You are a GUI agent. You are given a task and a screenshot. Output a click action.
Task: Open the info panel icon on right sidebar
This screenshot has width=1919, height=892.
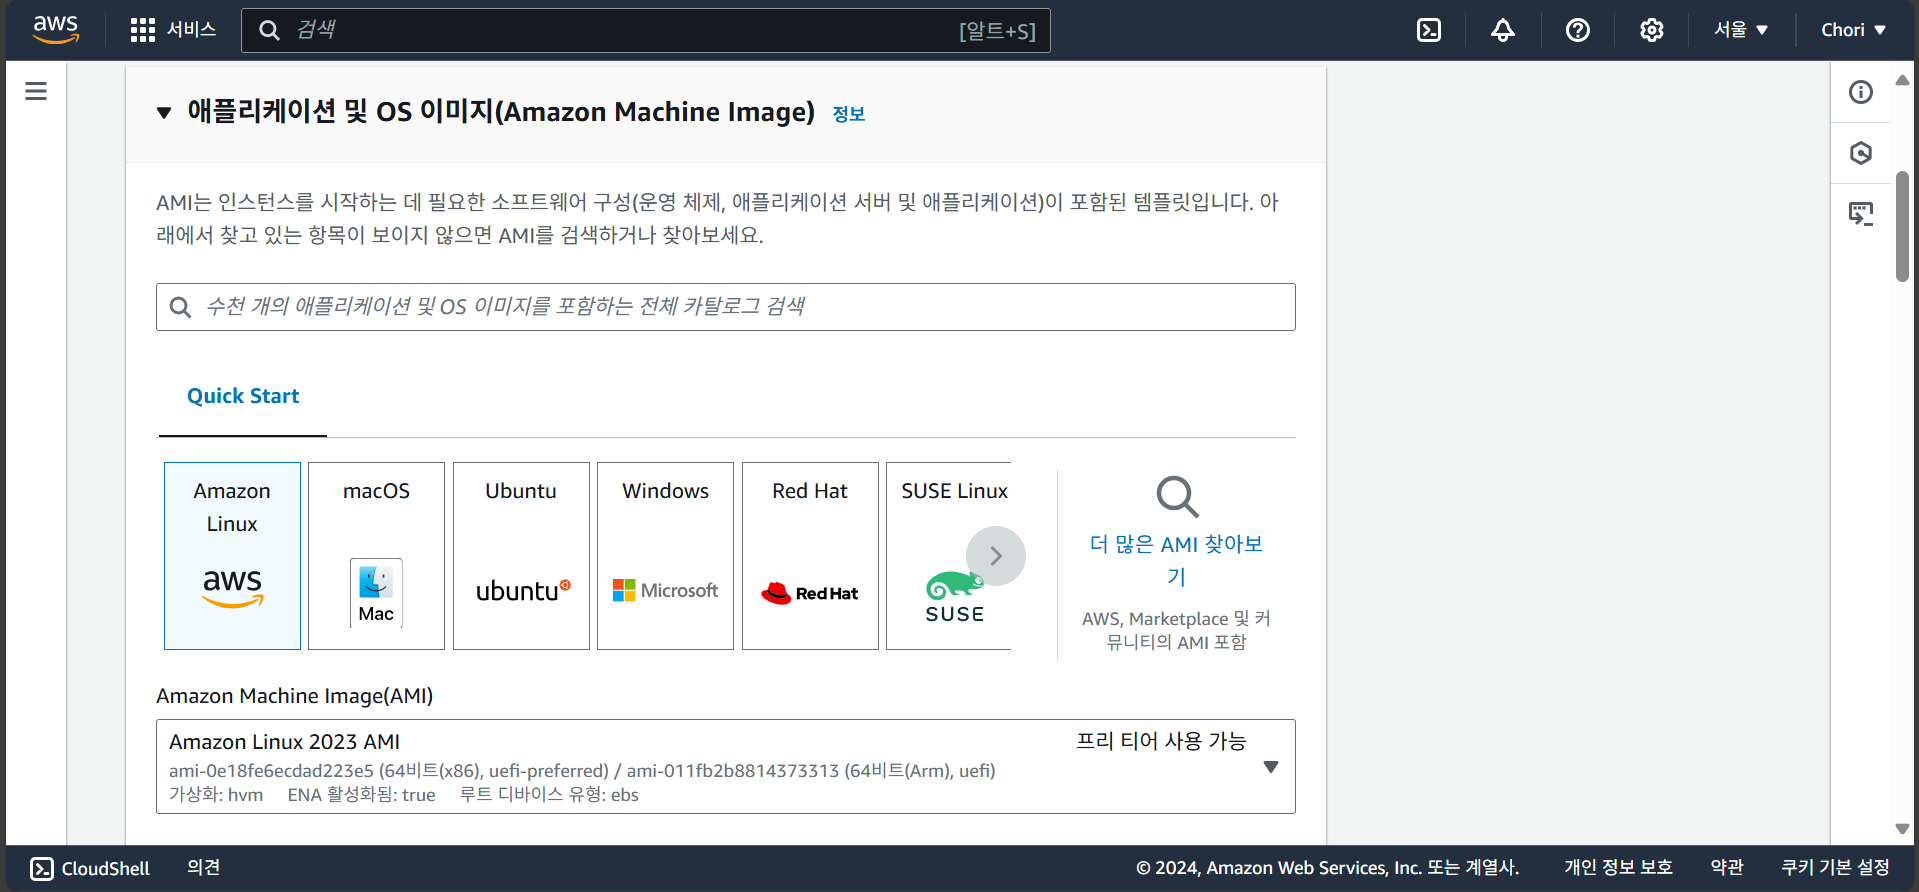coord(1861,92)
